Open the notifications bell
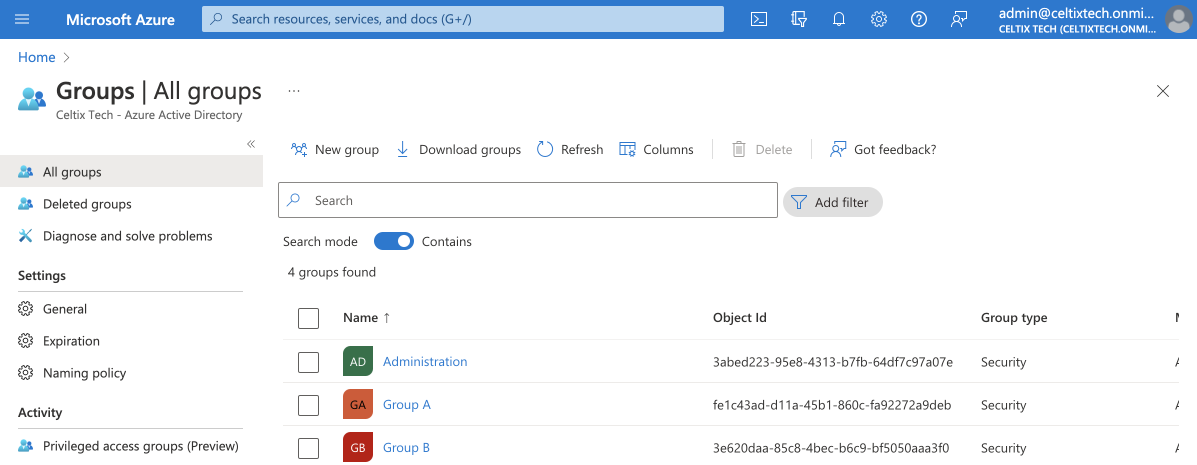The image size is (1197, 465). click(x=839, y=19)
